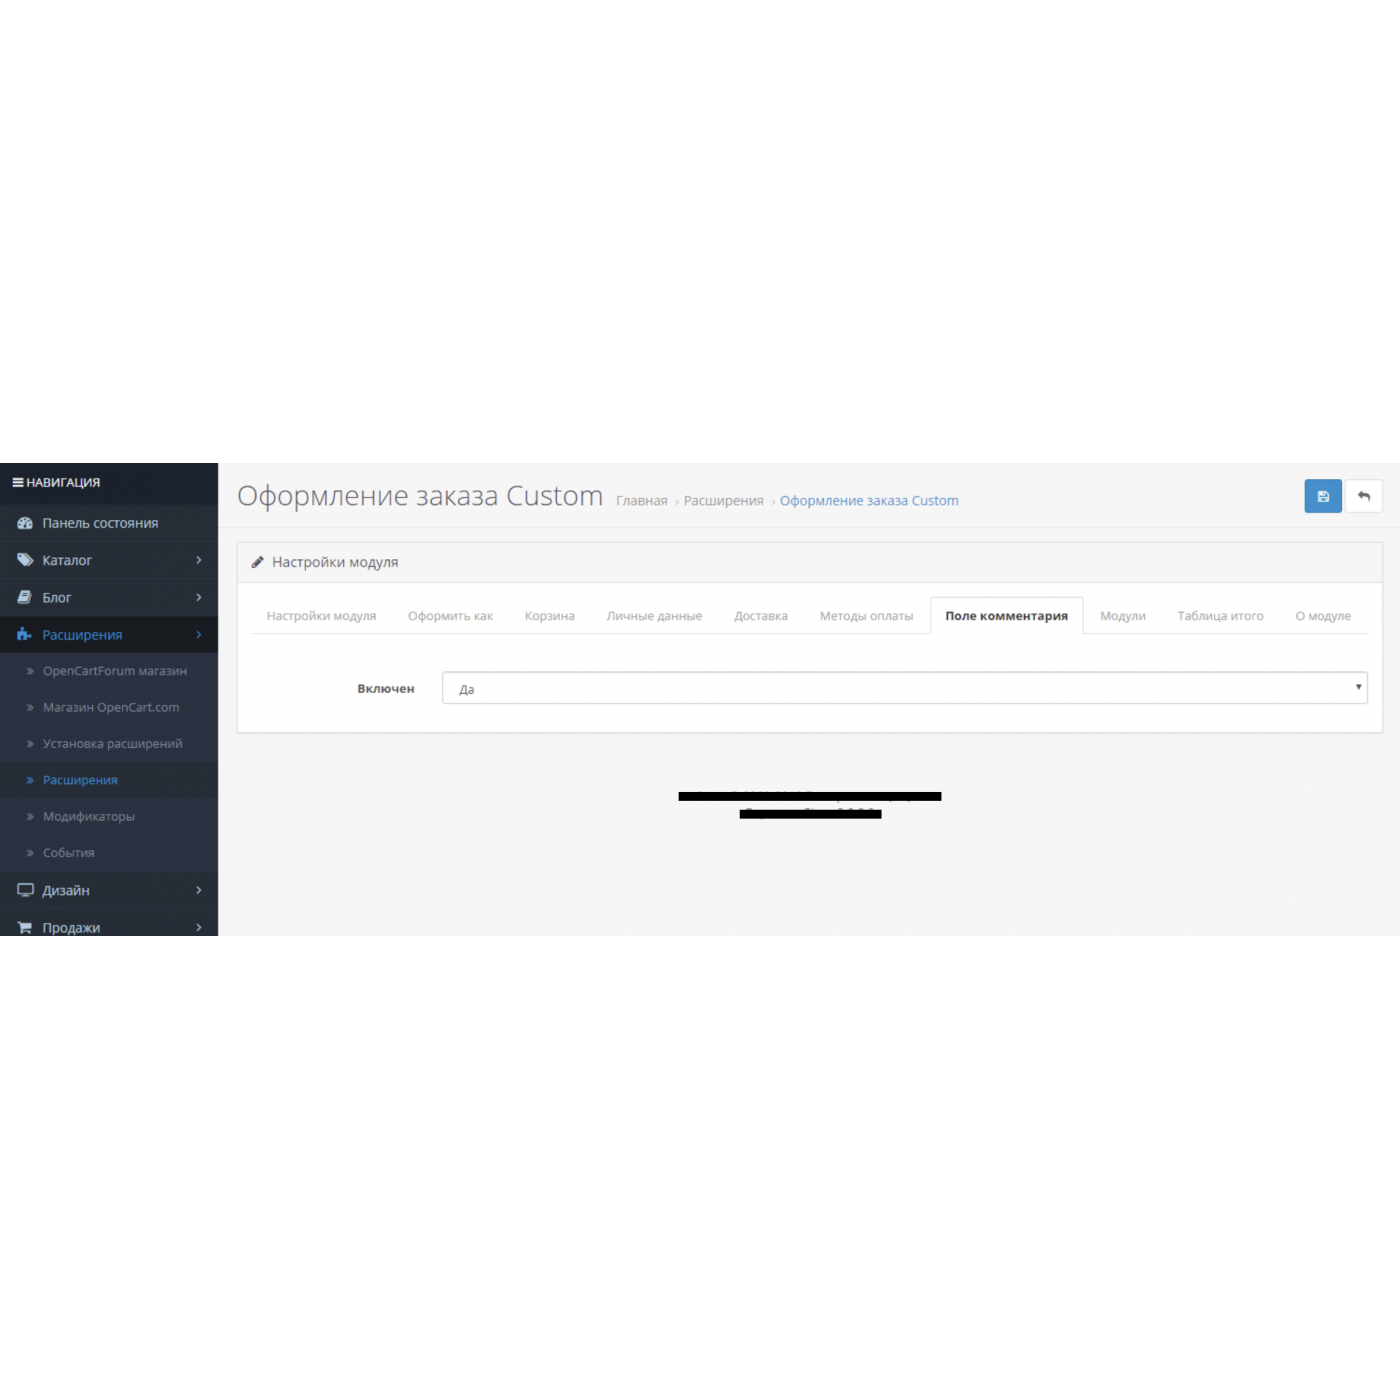Click the Главная breadcrumb link

641,501
